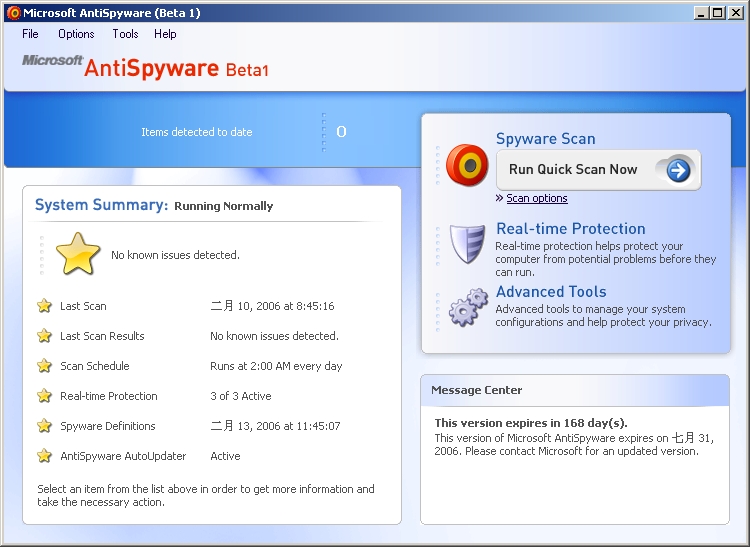Click the star icon next to Last Scan
This screenshot has height=547, width=750.
[44, 306]
